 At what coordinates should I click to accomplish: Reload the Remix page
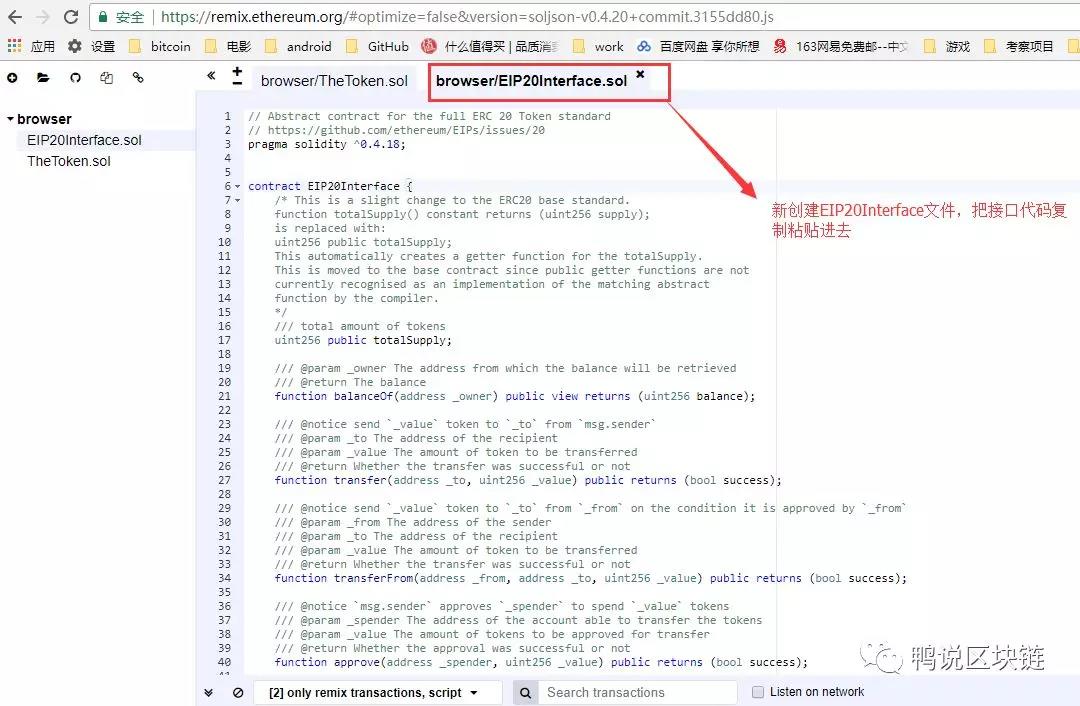(x=70, y=17)
